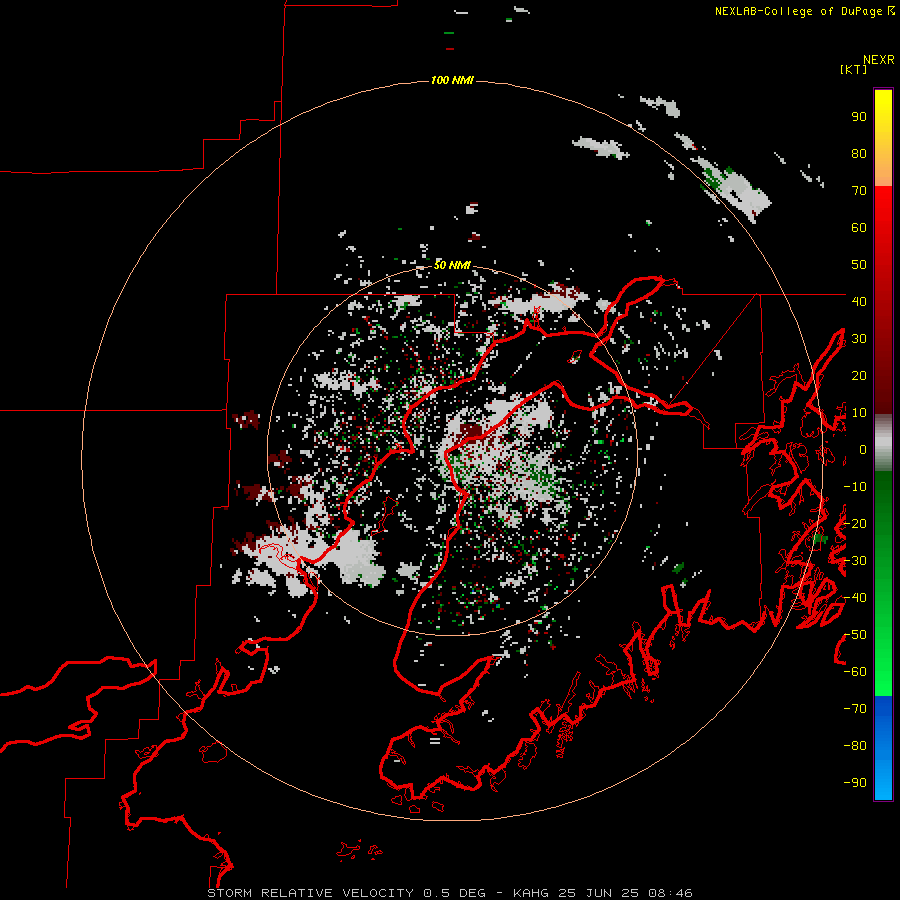The height and width of the screenshot is (900, 900).
Task: Click the 60 value on the velocity scale
Action: point(859,228)
